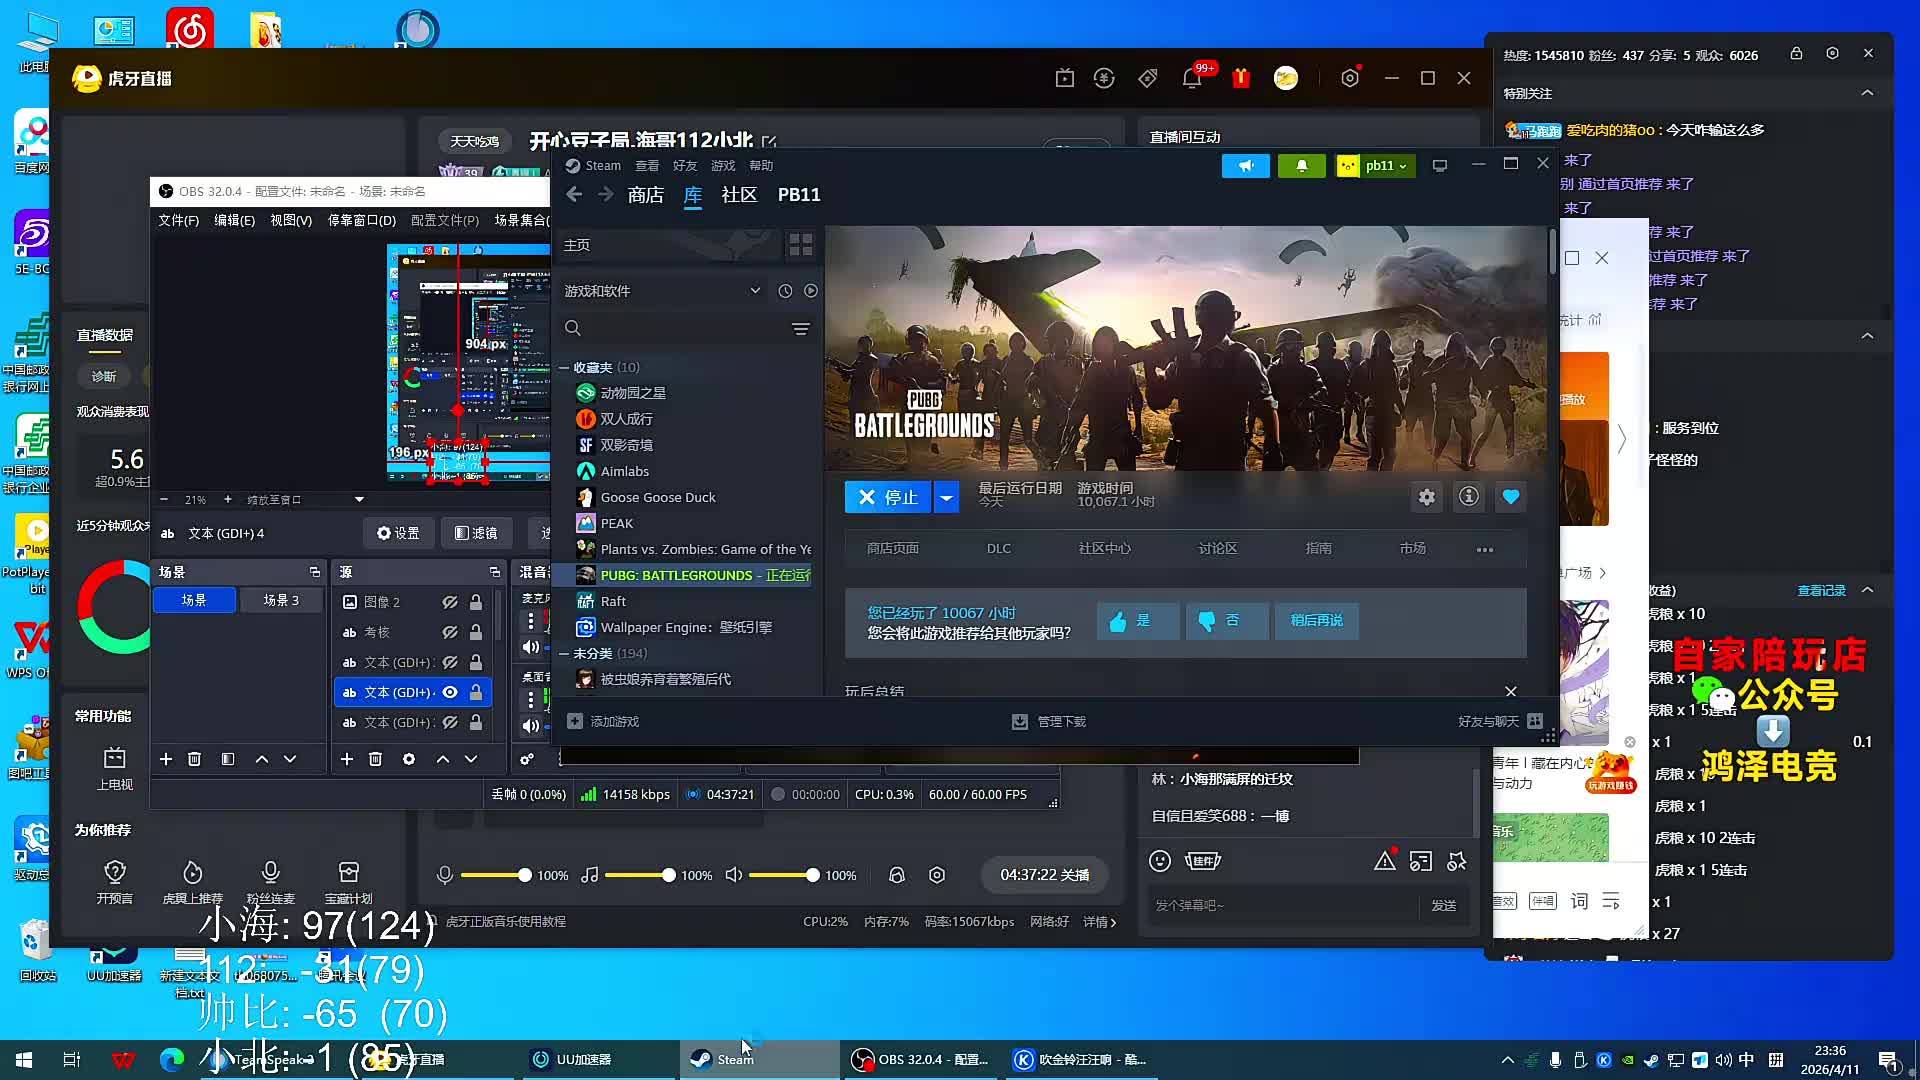Switch to the 社区 tab in Steam
Viewport: 1920px width, 1080px height.
(x=739, y=195)
